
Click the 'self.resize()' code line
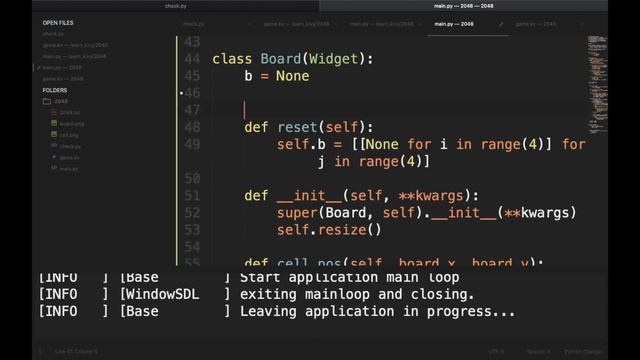click(329, 230)
